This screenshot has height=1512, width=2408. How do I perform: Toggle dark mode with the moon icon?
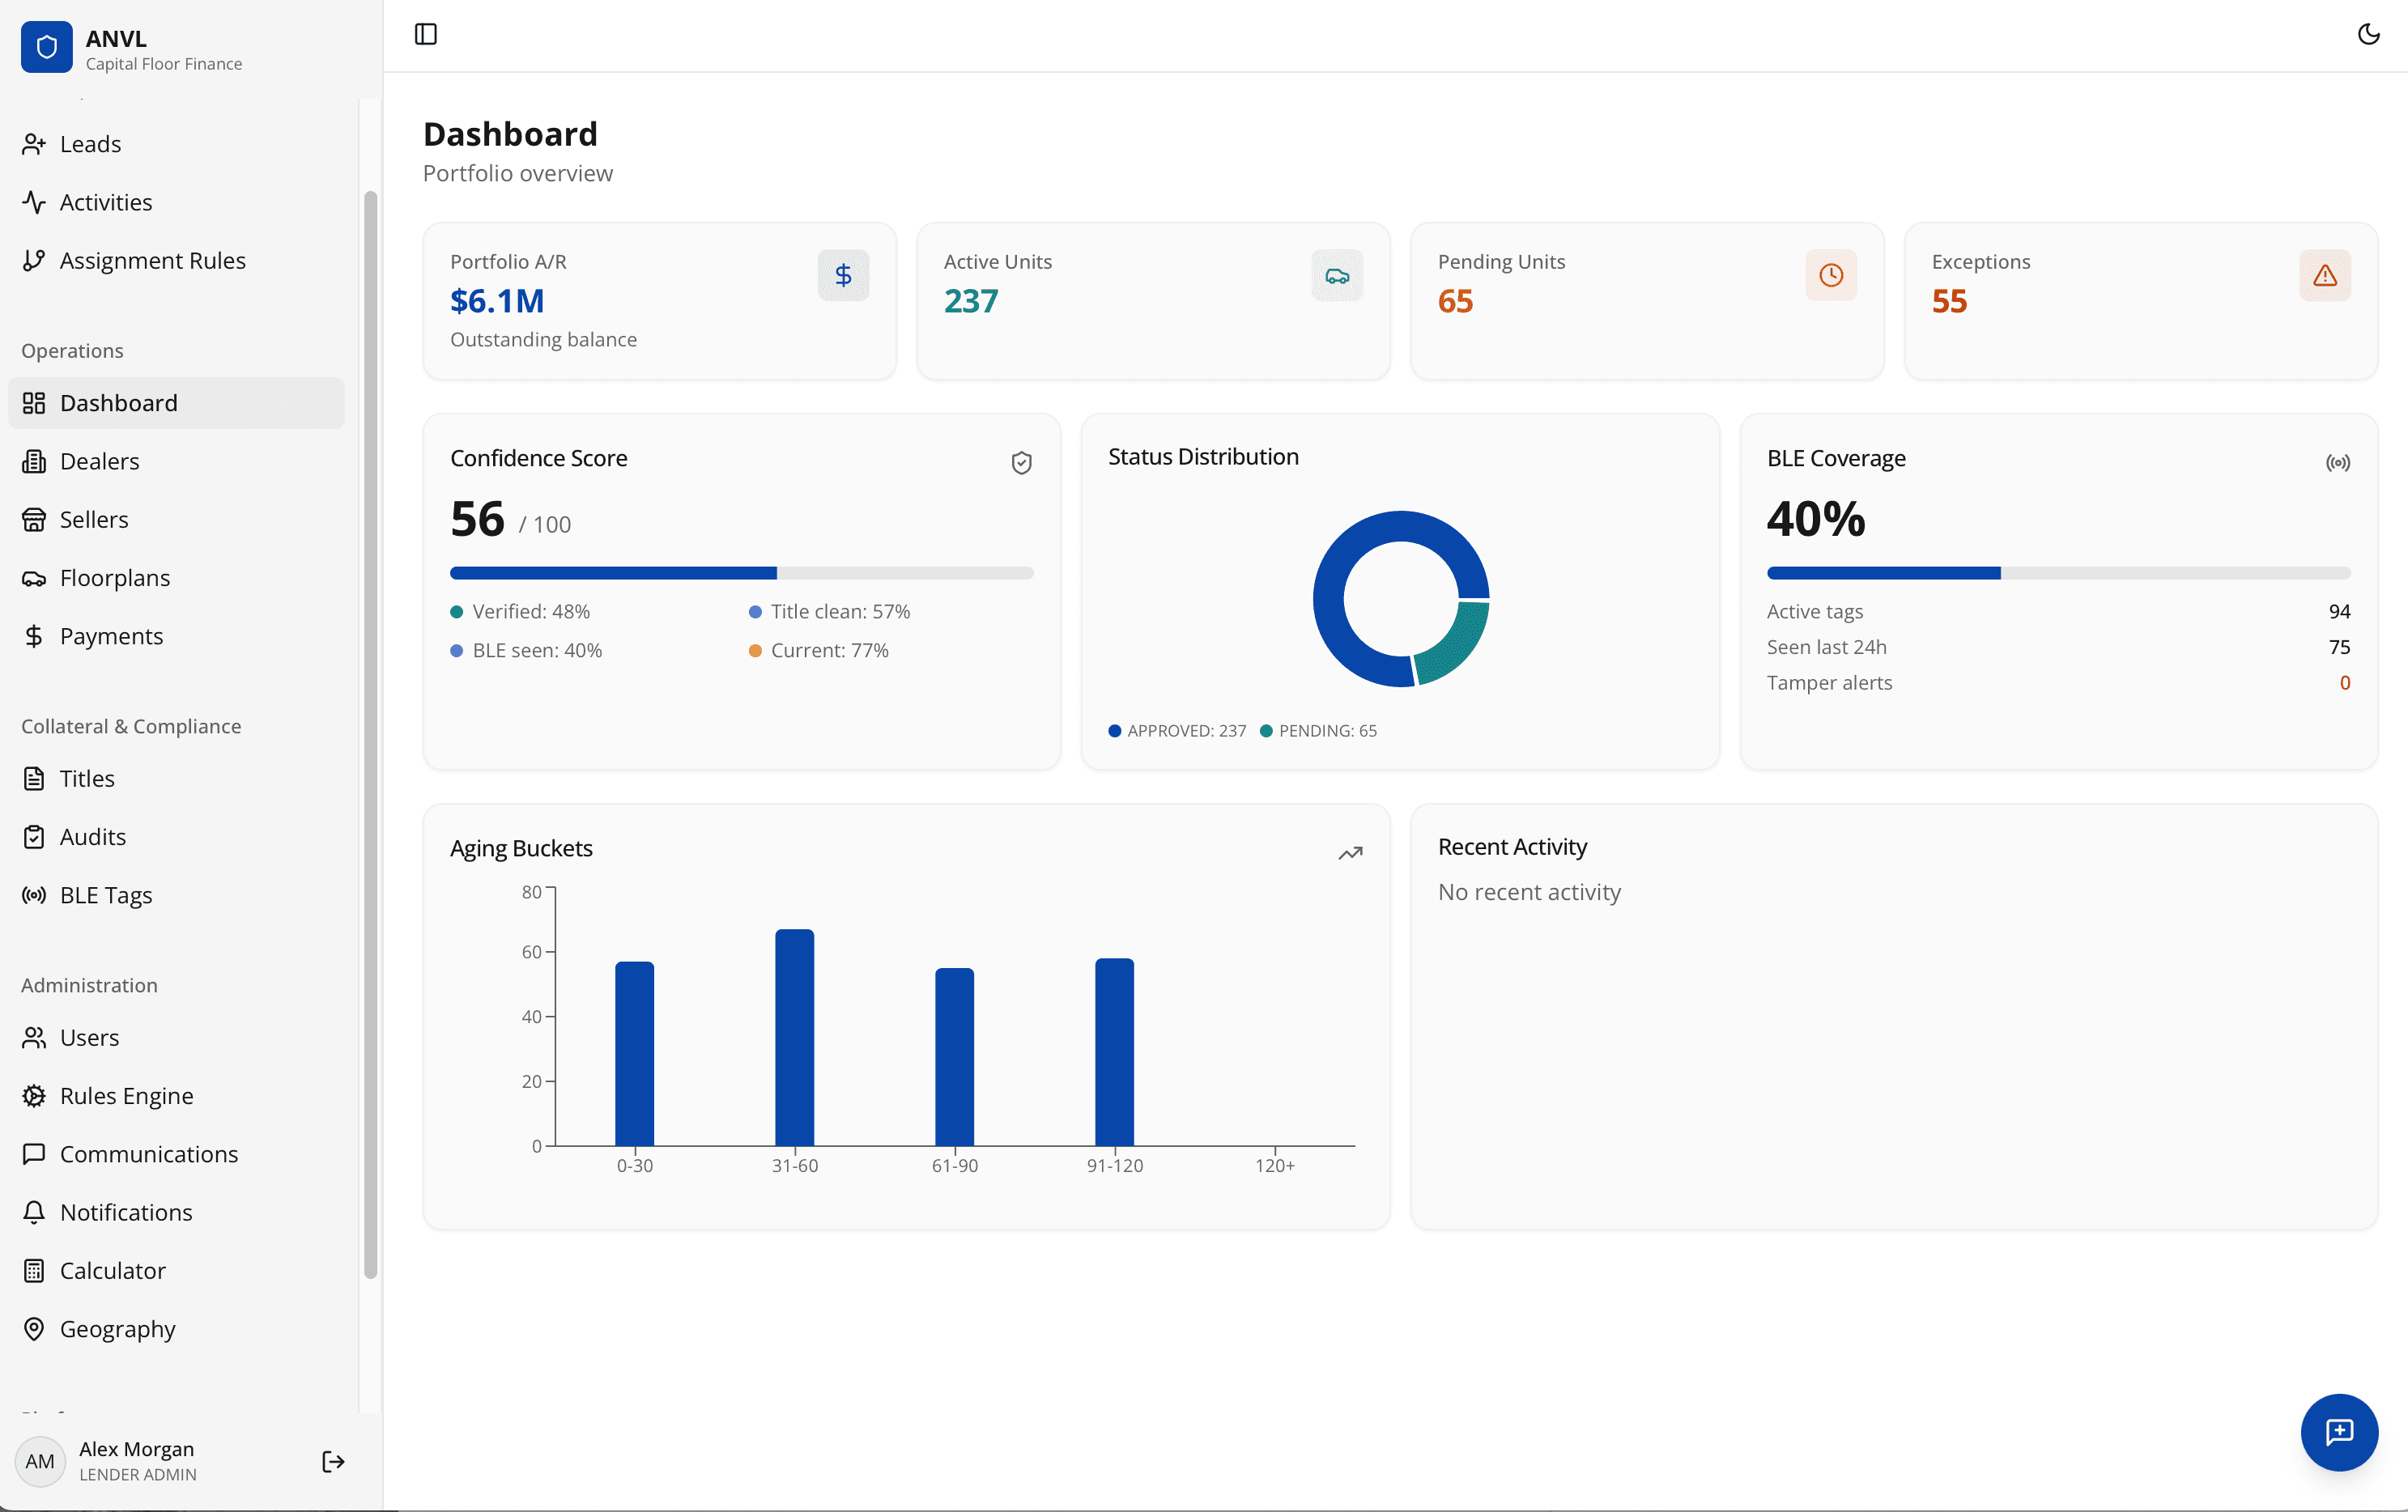click(2368, 33)
